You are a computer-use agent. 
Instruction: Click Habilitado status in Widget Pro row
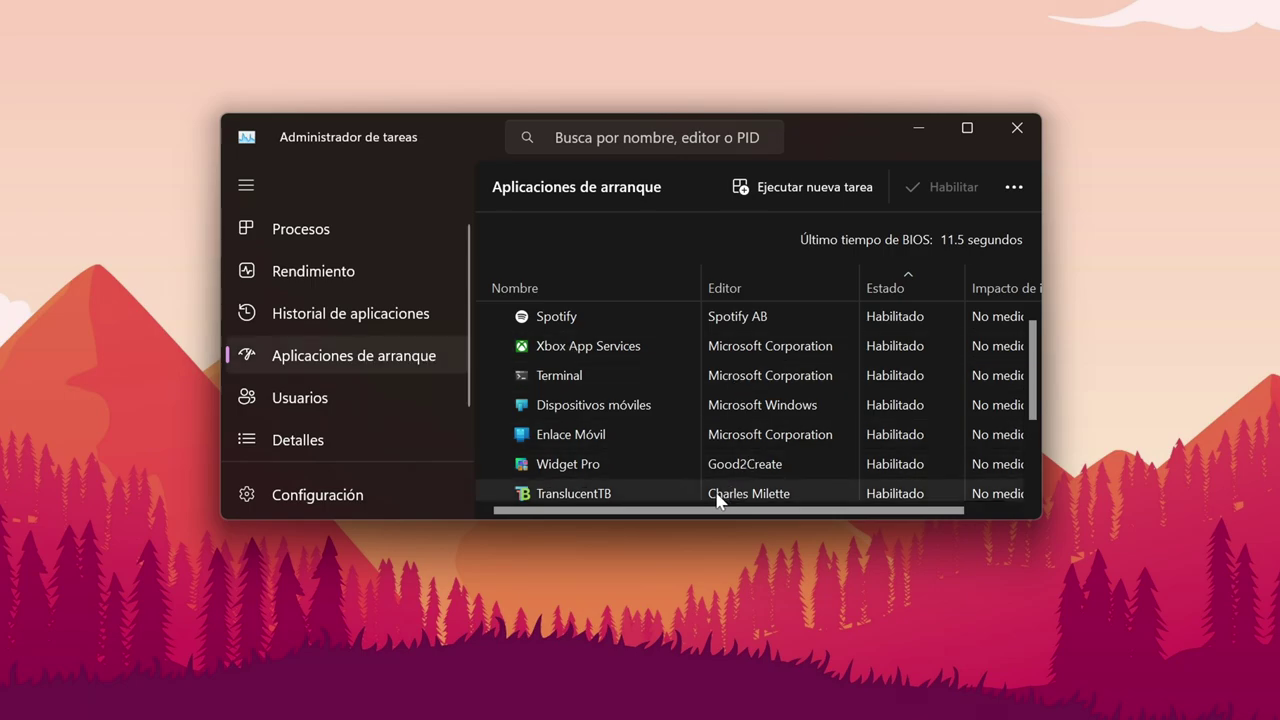[895, 464]
